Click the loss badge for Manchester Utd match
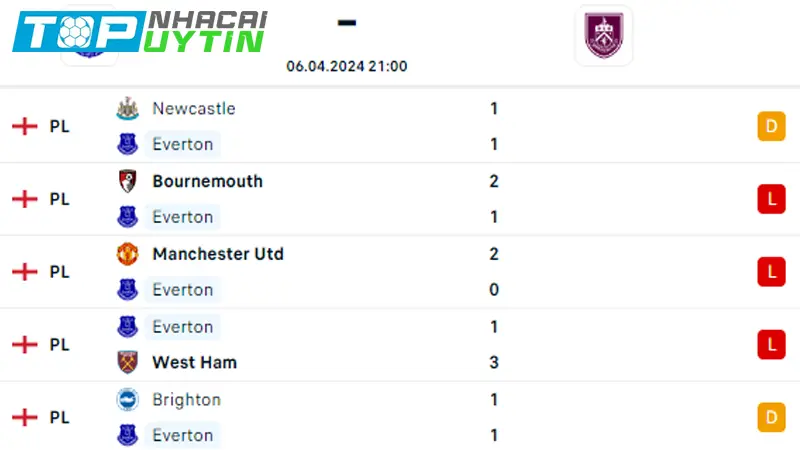This screenshot has height=450, width=800. click(x=771, y=271)
